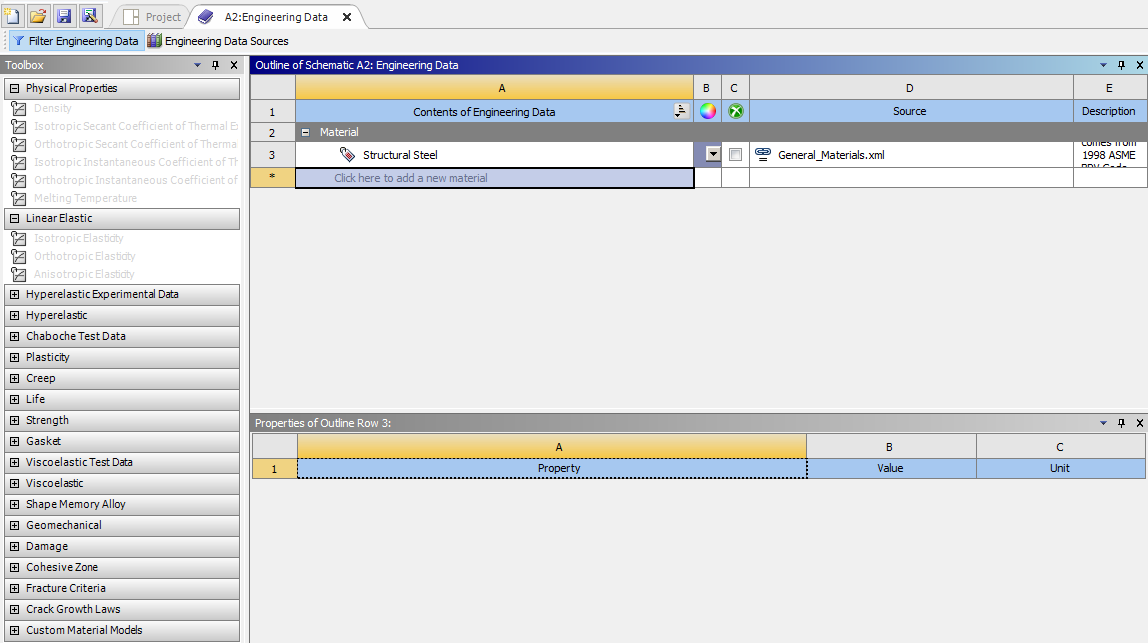This screenshot has width=1148, height=643.
Task: Collapse the Physical Properties group
Action: pos(15,88)
